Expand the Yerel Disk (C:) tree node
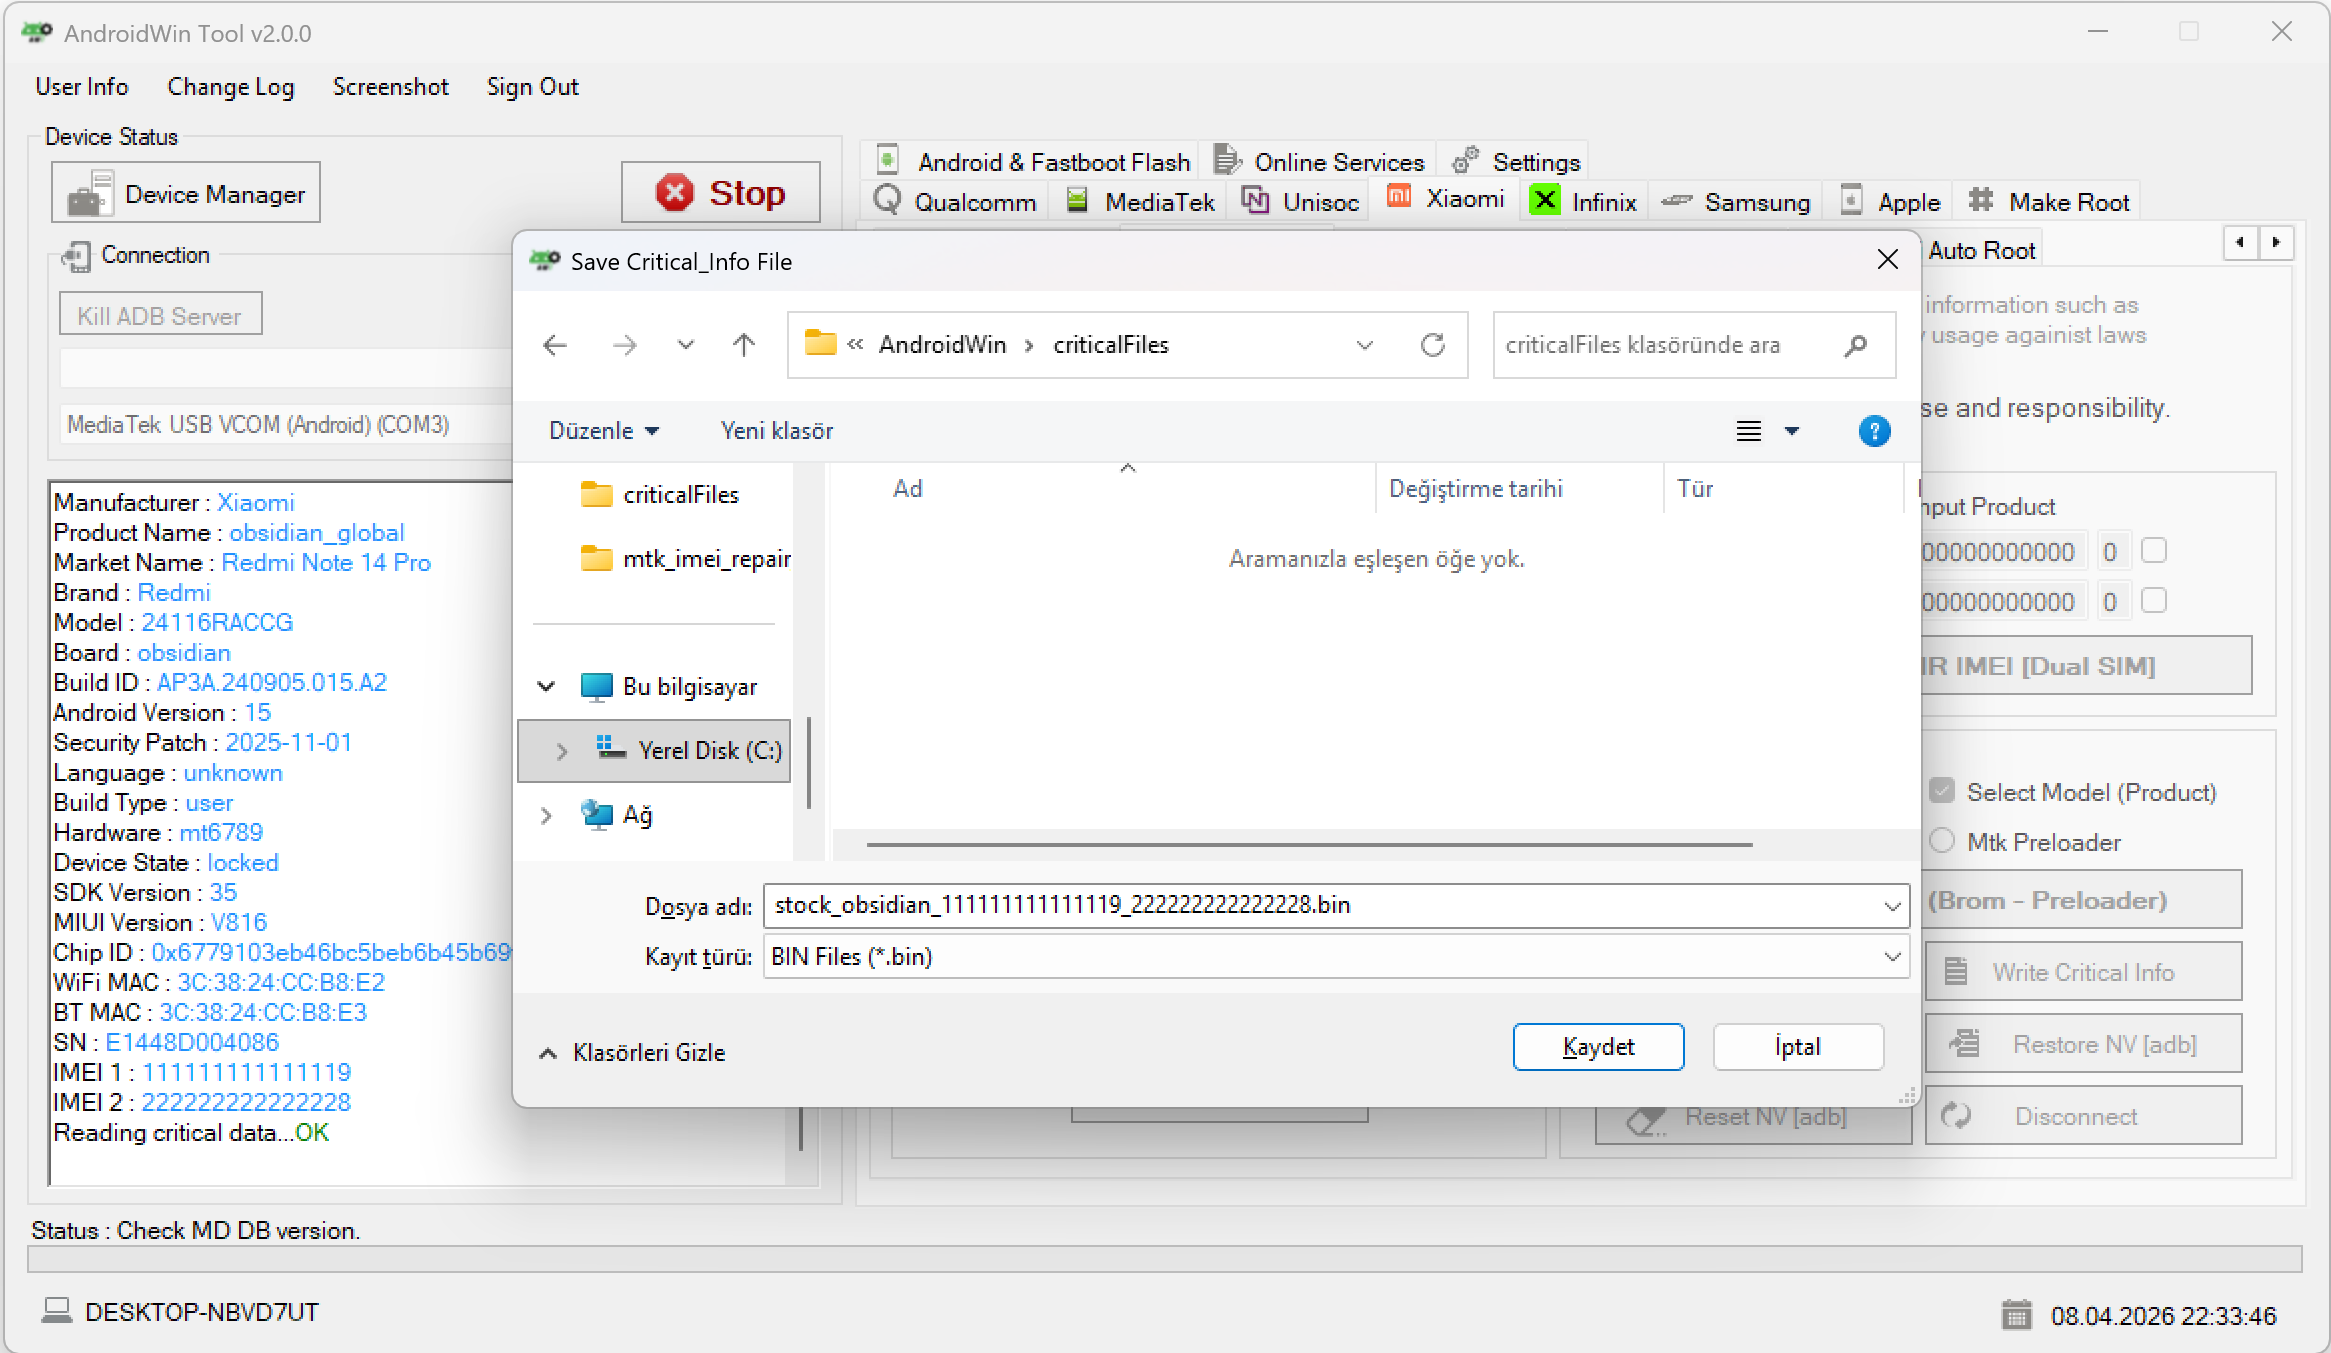The height and width of the screenshot is (1353, 2331). click(561, 751)
